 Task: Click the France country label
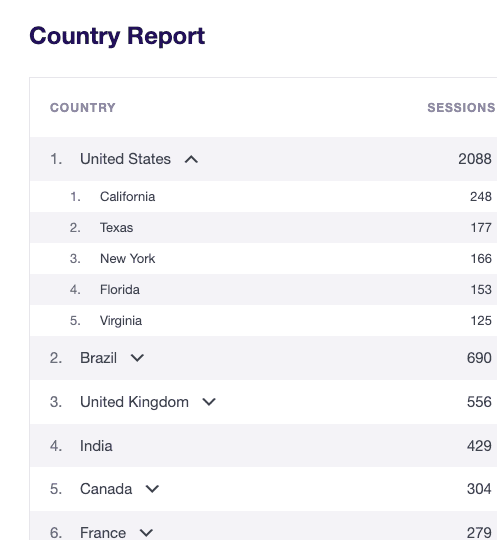tap(103, 533)
